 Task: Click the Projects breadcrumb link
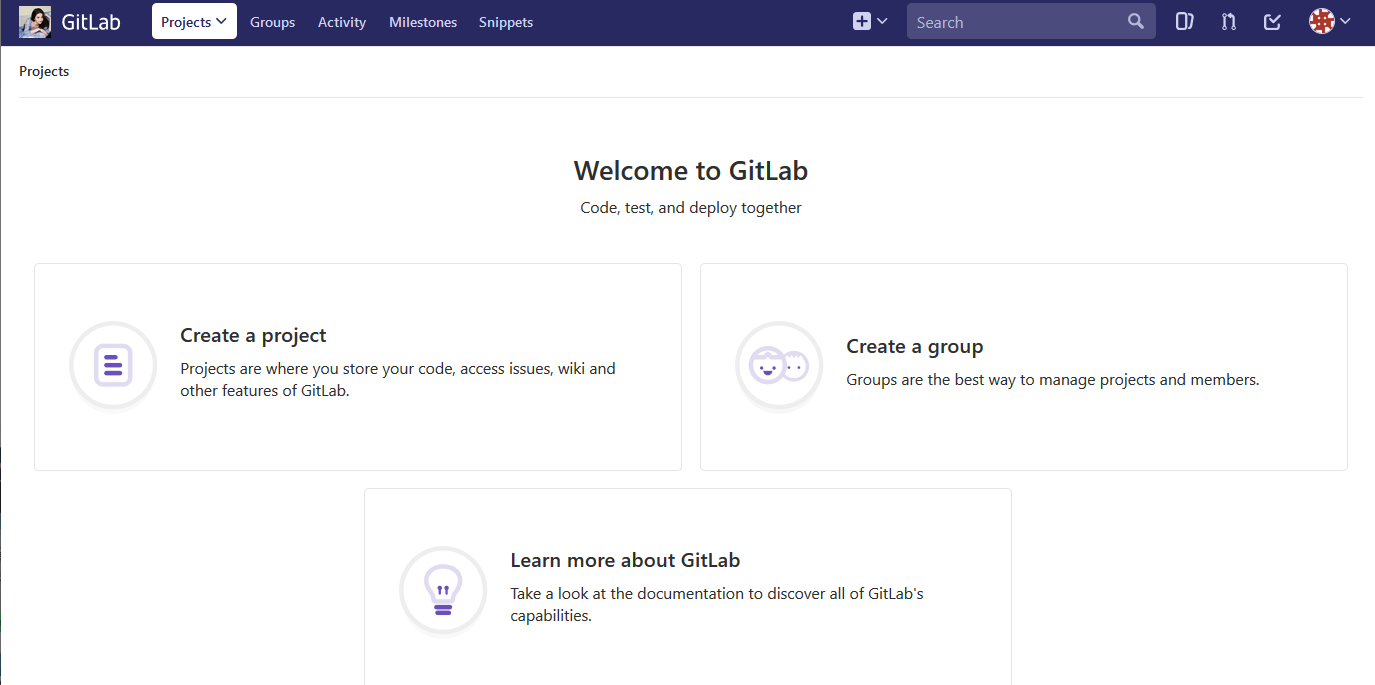point(44,71)
